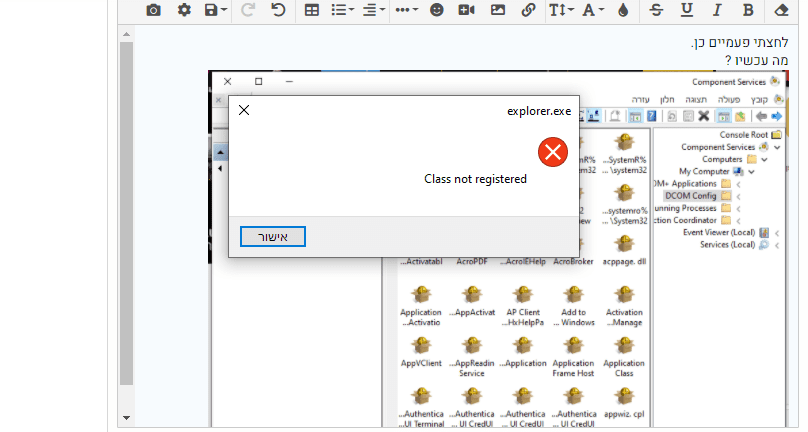The height and width of the screenshot is (432, 808).
Task: Clear formatting with the eraser icon
Action: [781, 10]
